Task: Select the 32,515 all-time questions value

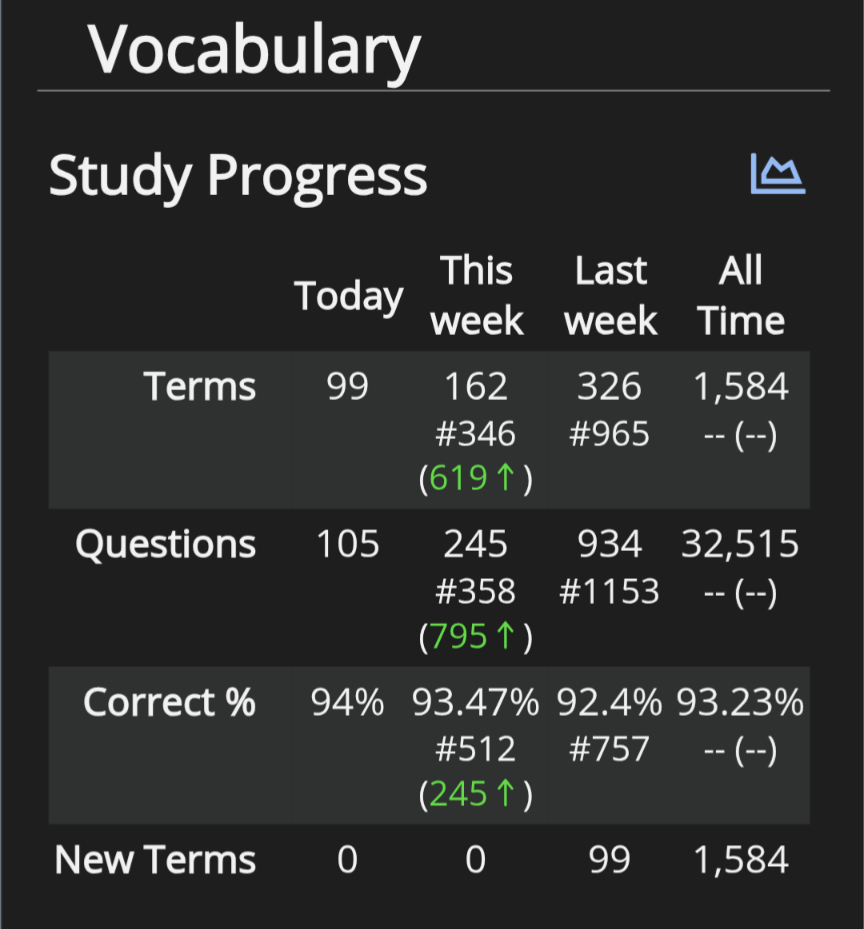Action: (740, 544)
